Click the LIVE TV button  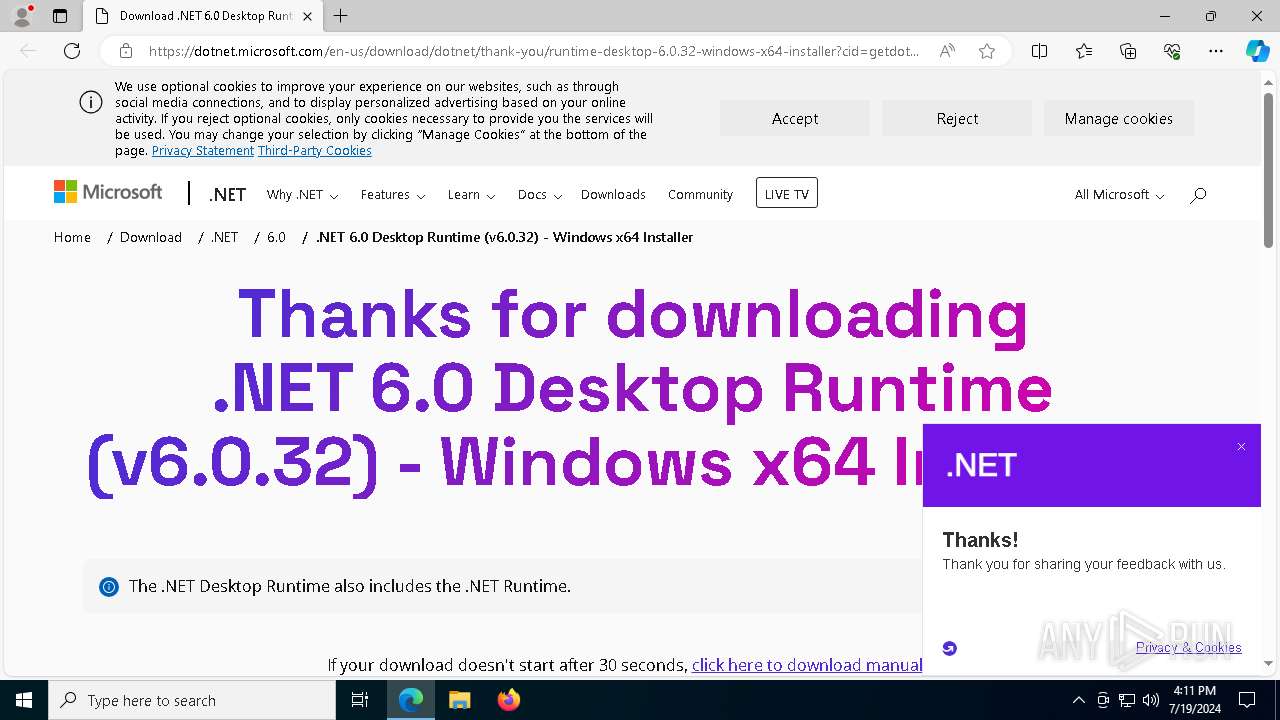[787, 194]
